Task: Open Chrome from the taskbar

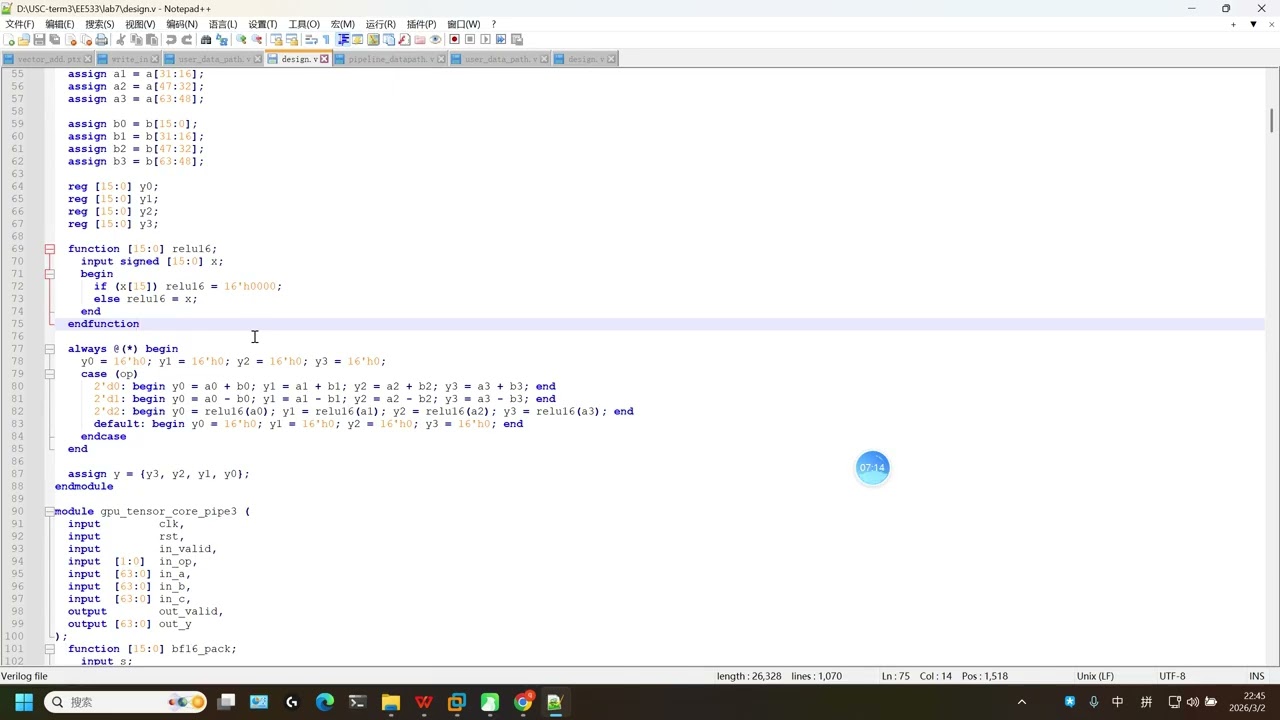Action: pos(523,702)
